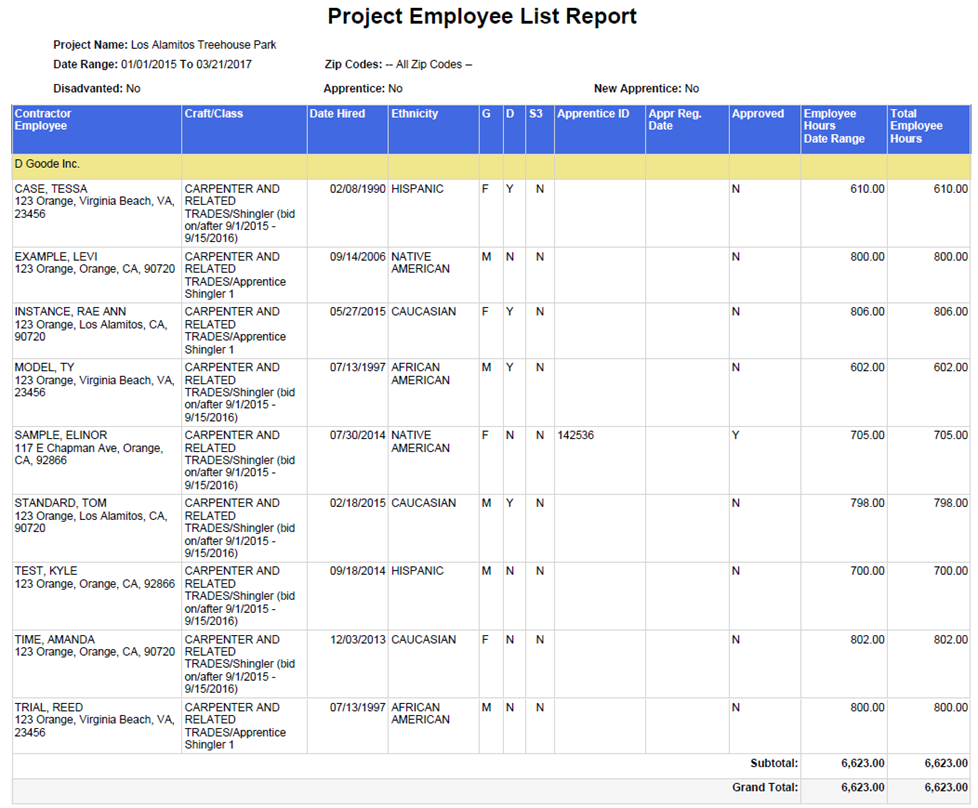Click 'AFRICAN AMERICAN' ethnicity for Model, Ty
Screen dimensions: 978x808
pos(420,373)
